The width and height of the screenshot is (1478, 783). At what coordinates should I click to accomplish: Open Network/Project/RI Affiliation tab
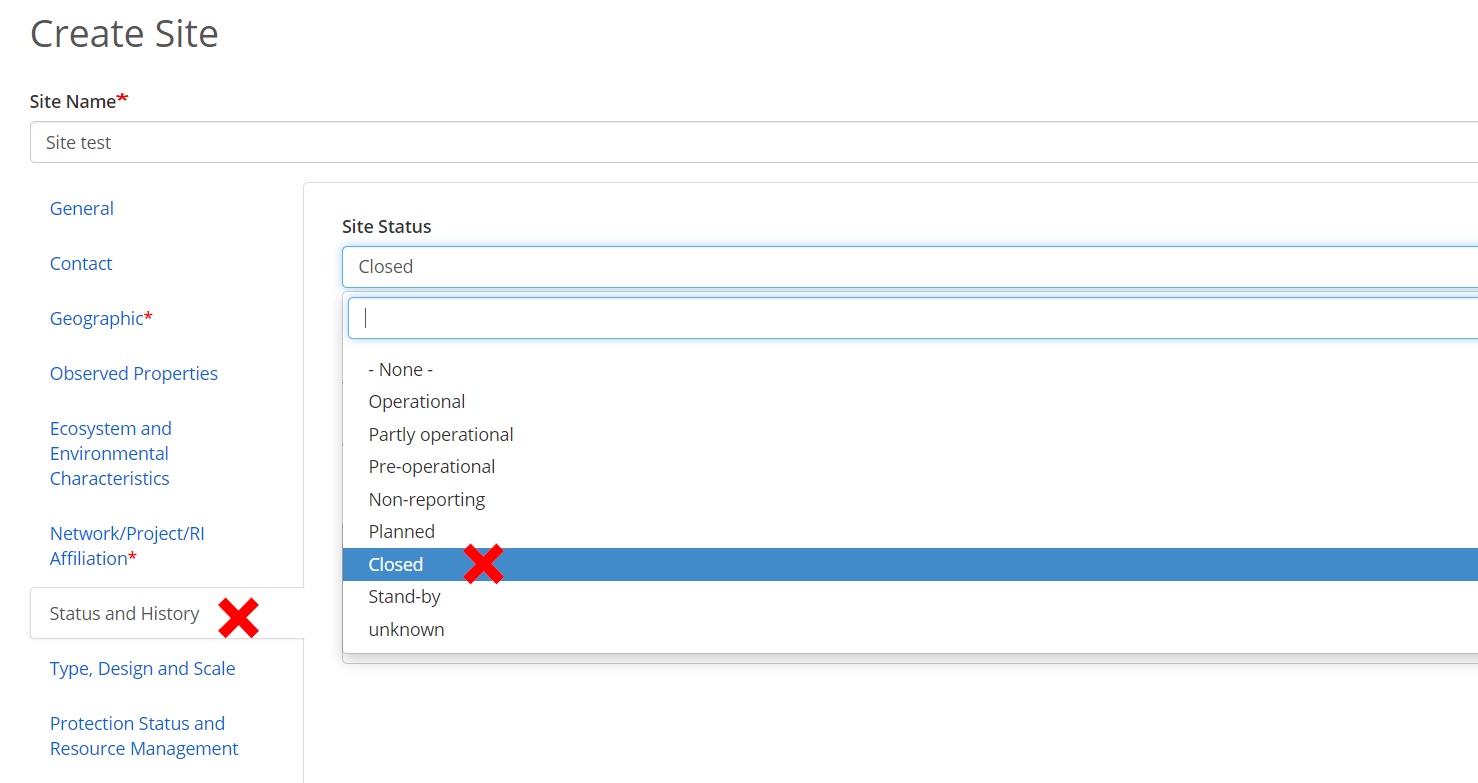click(127, 545)
